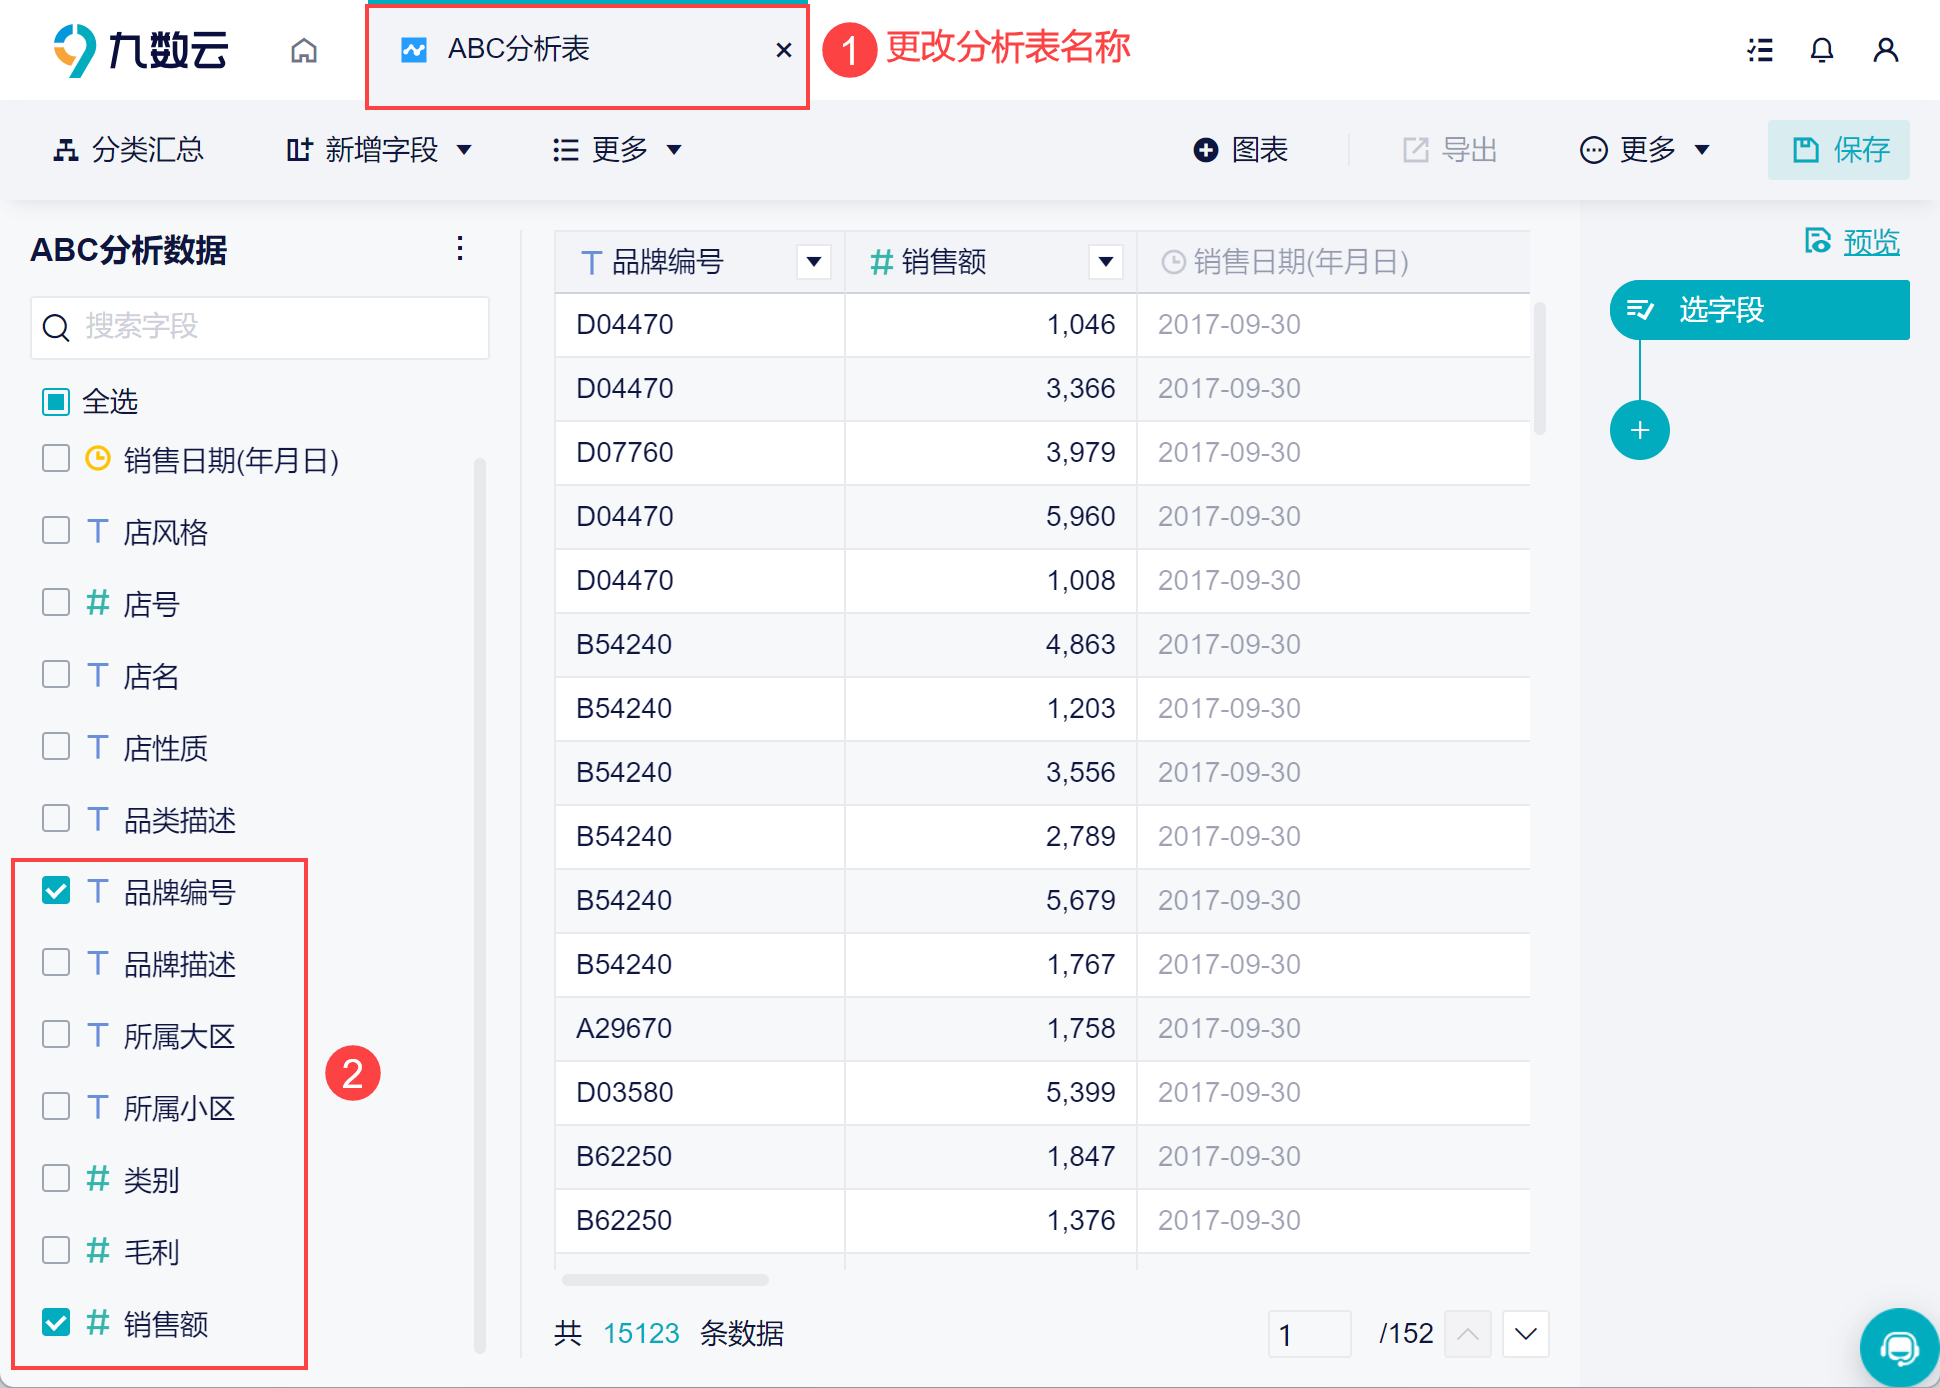The image size is (1940, 1388).
Task: Uncheck the 品牌编号 field checkbox
Action: (56, 891)
